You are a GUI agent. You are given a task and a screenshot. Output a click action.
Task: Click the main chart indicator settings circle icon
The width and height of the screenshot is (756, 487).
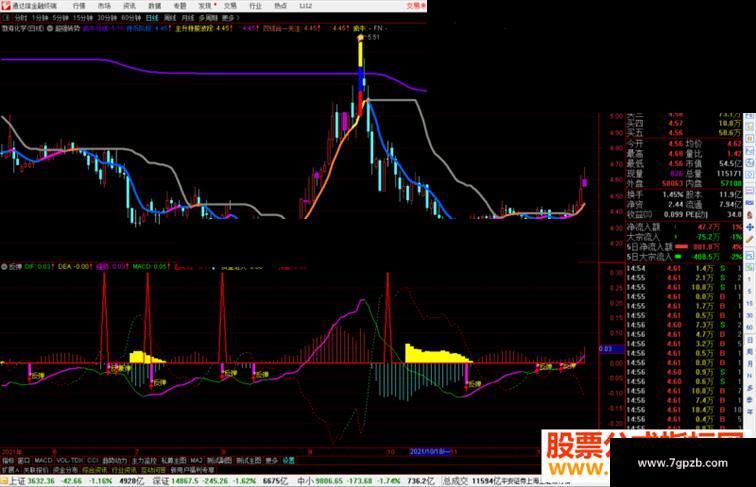point(50,28)
